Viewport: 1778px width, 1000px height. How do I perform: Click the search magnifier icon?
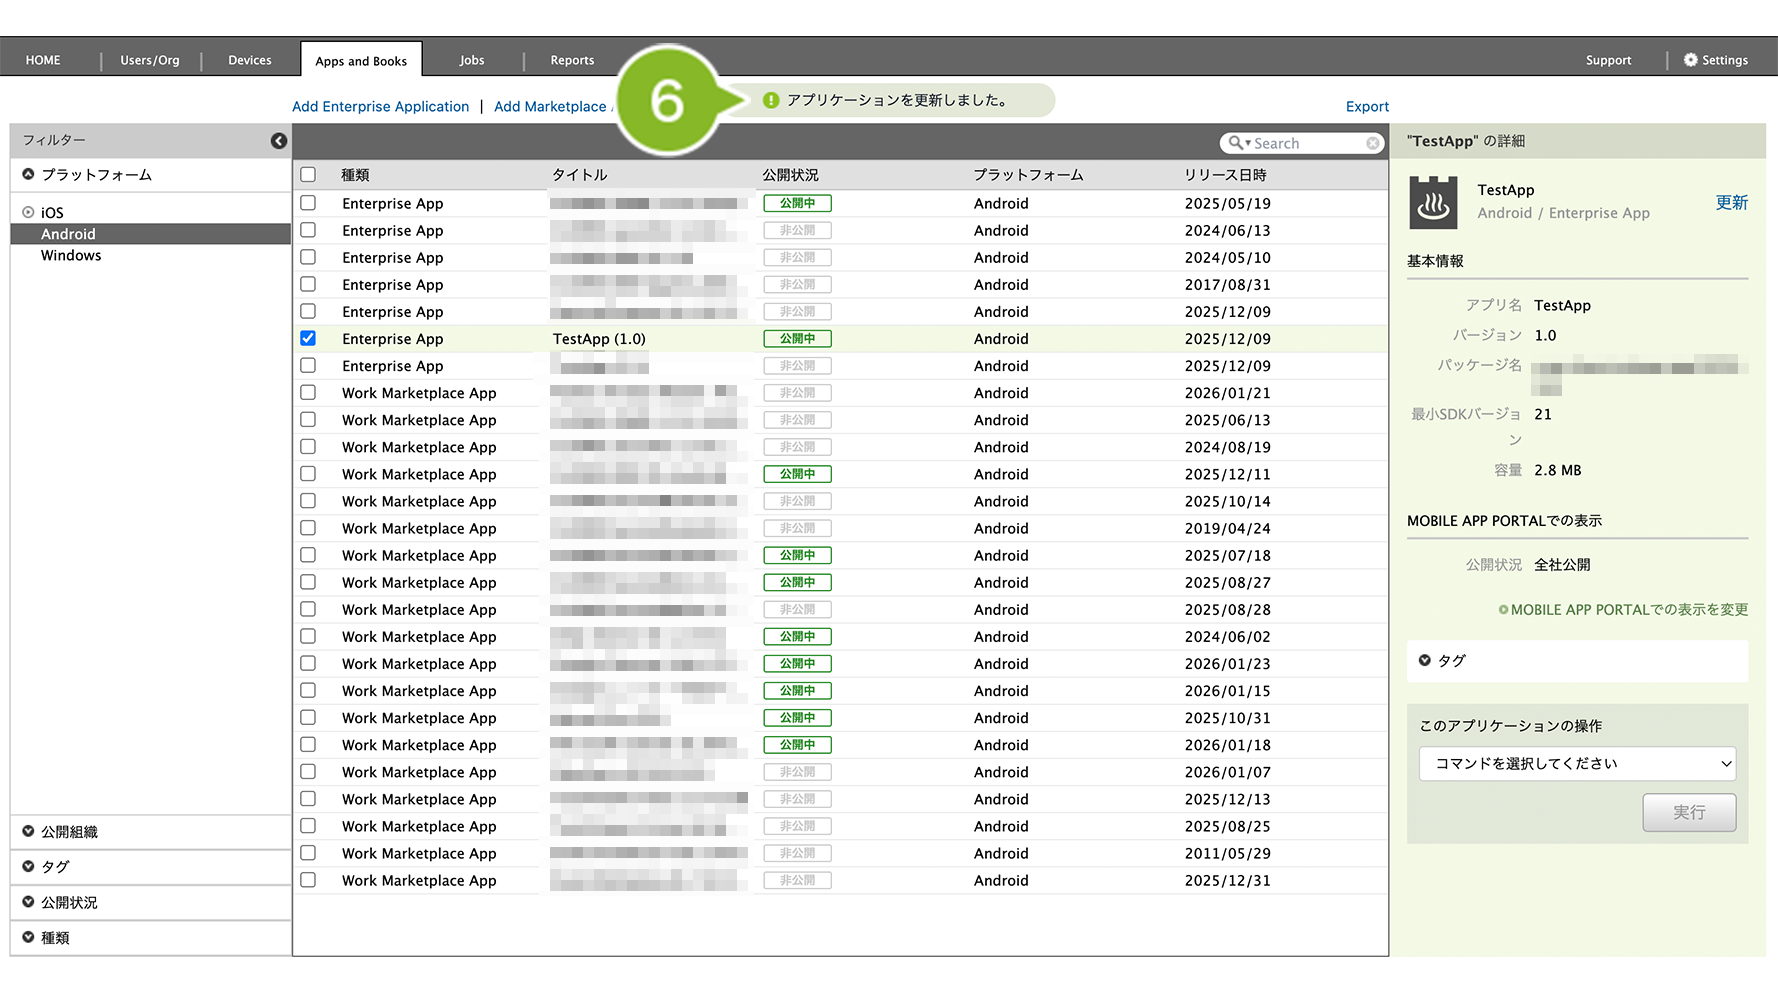1236,143
